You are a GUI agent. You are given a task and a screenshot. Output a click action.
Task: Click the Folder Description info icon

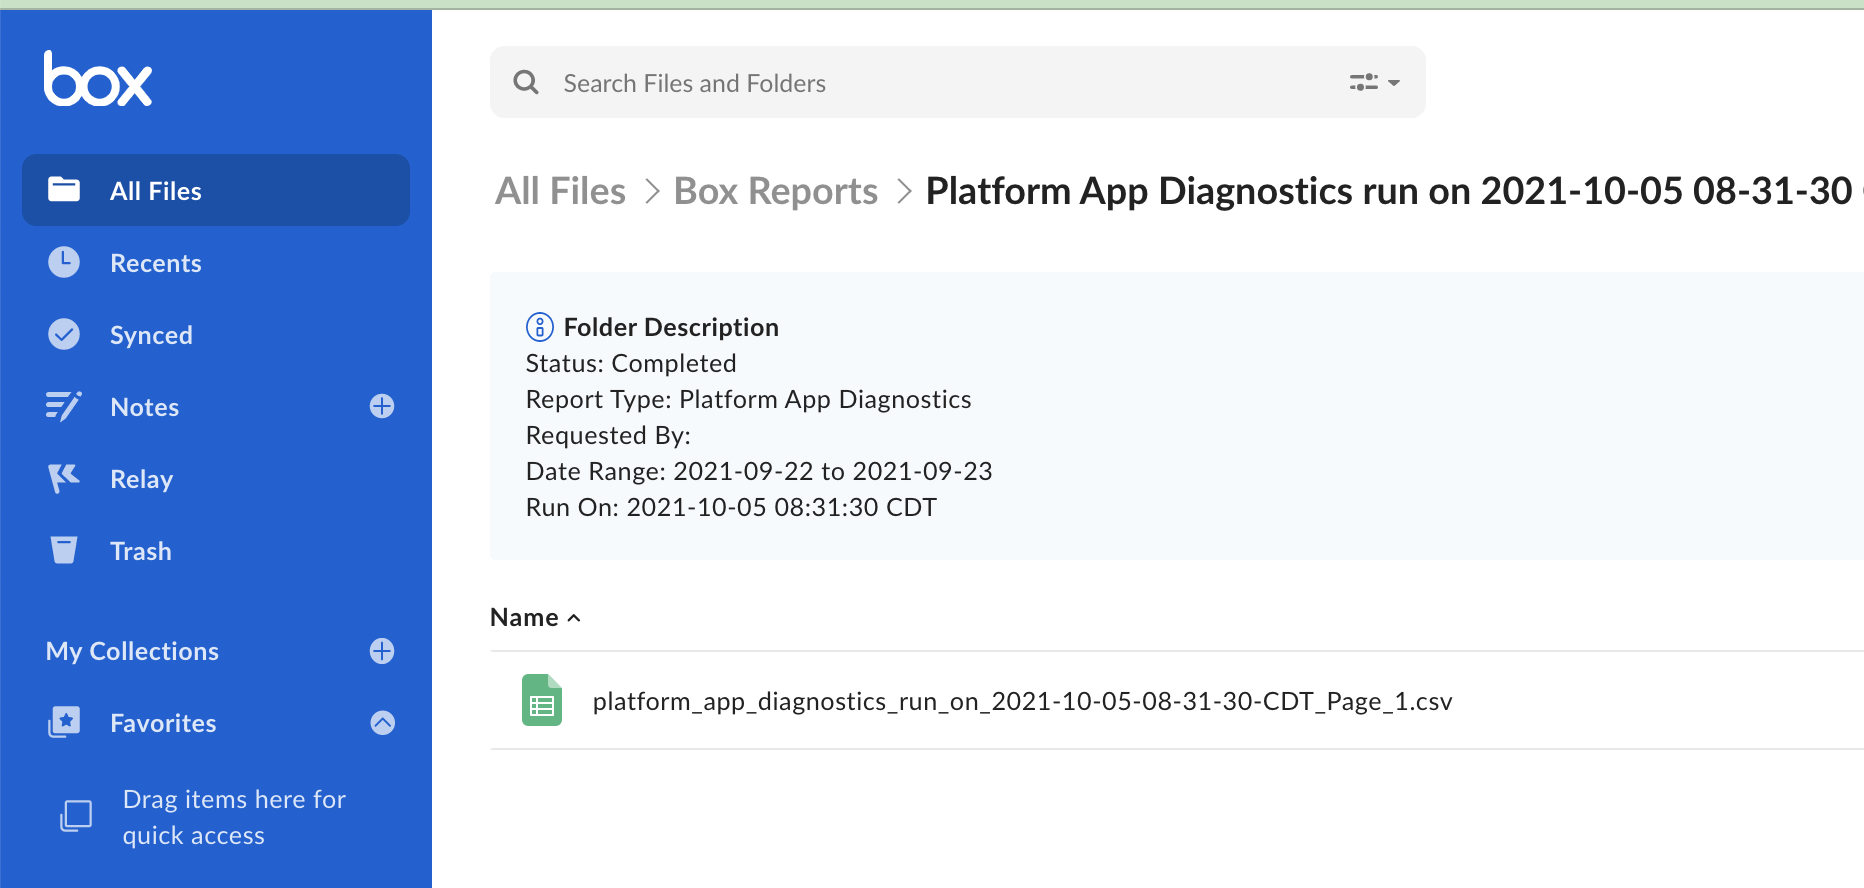(540, 327)
